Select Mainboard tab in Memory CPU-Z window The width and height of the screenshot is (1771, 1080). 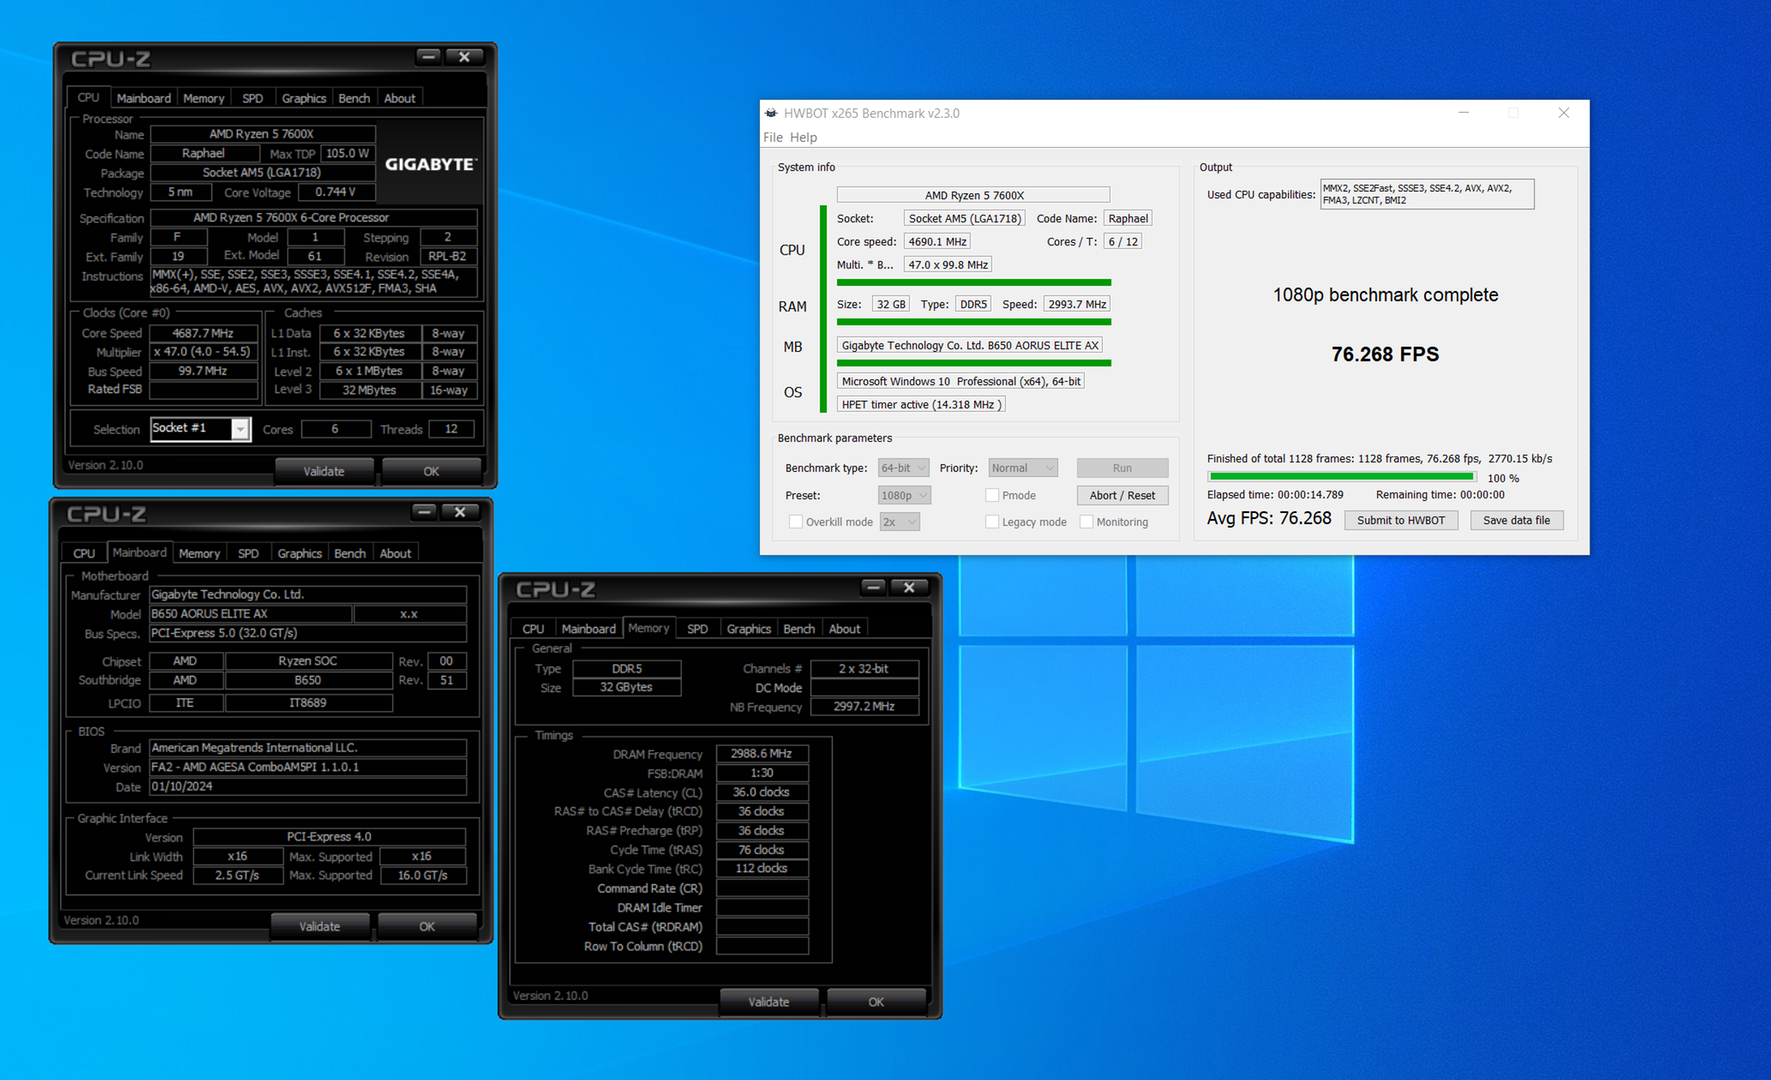[x=588, y=628]
